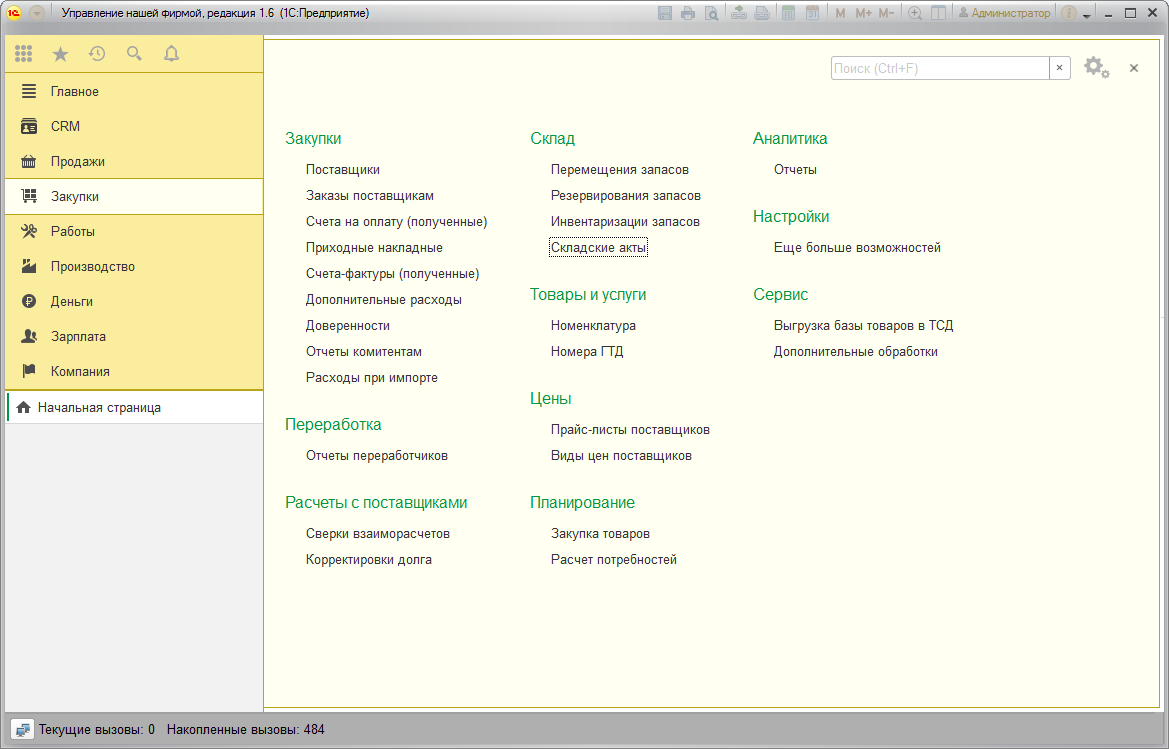Click the 1C application logo icon

(x=13, y=13)
